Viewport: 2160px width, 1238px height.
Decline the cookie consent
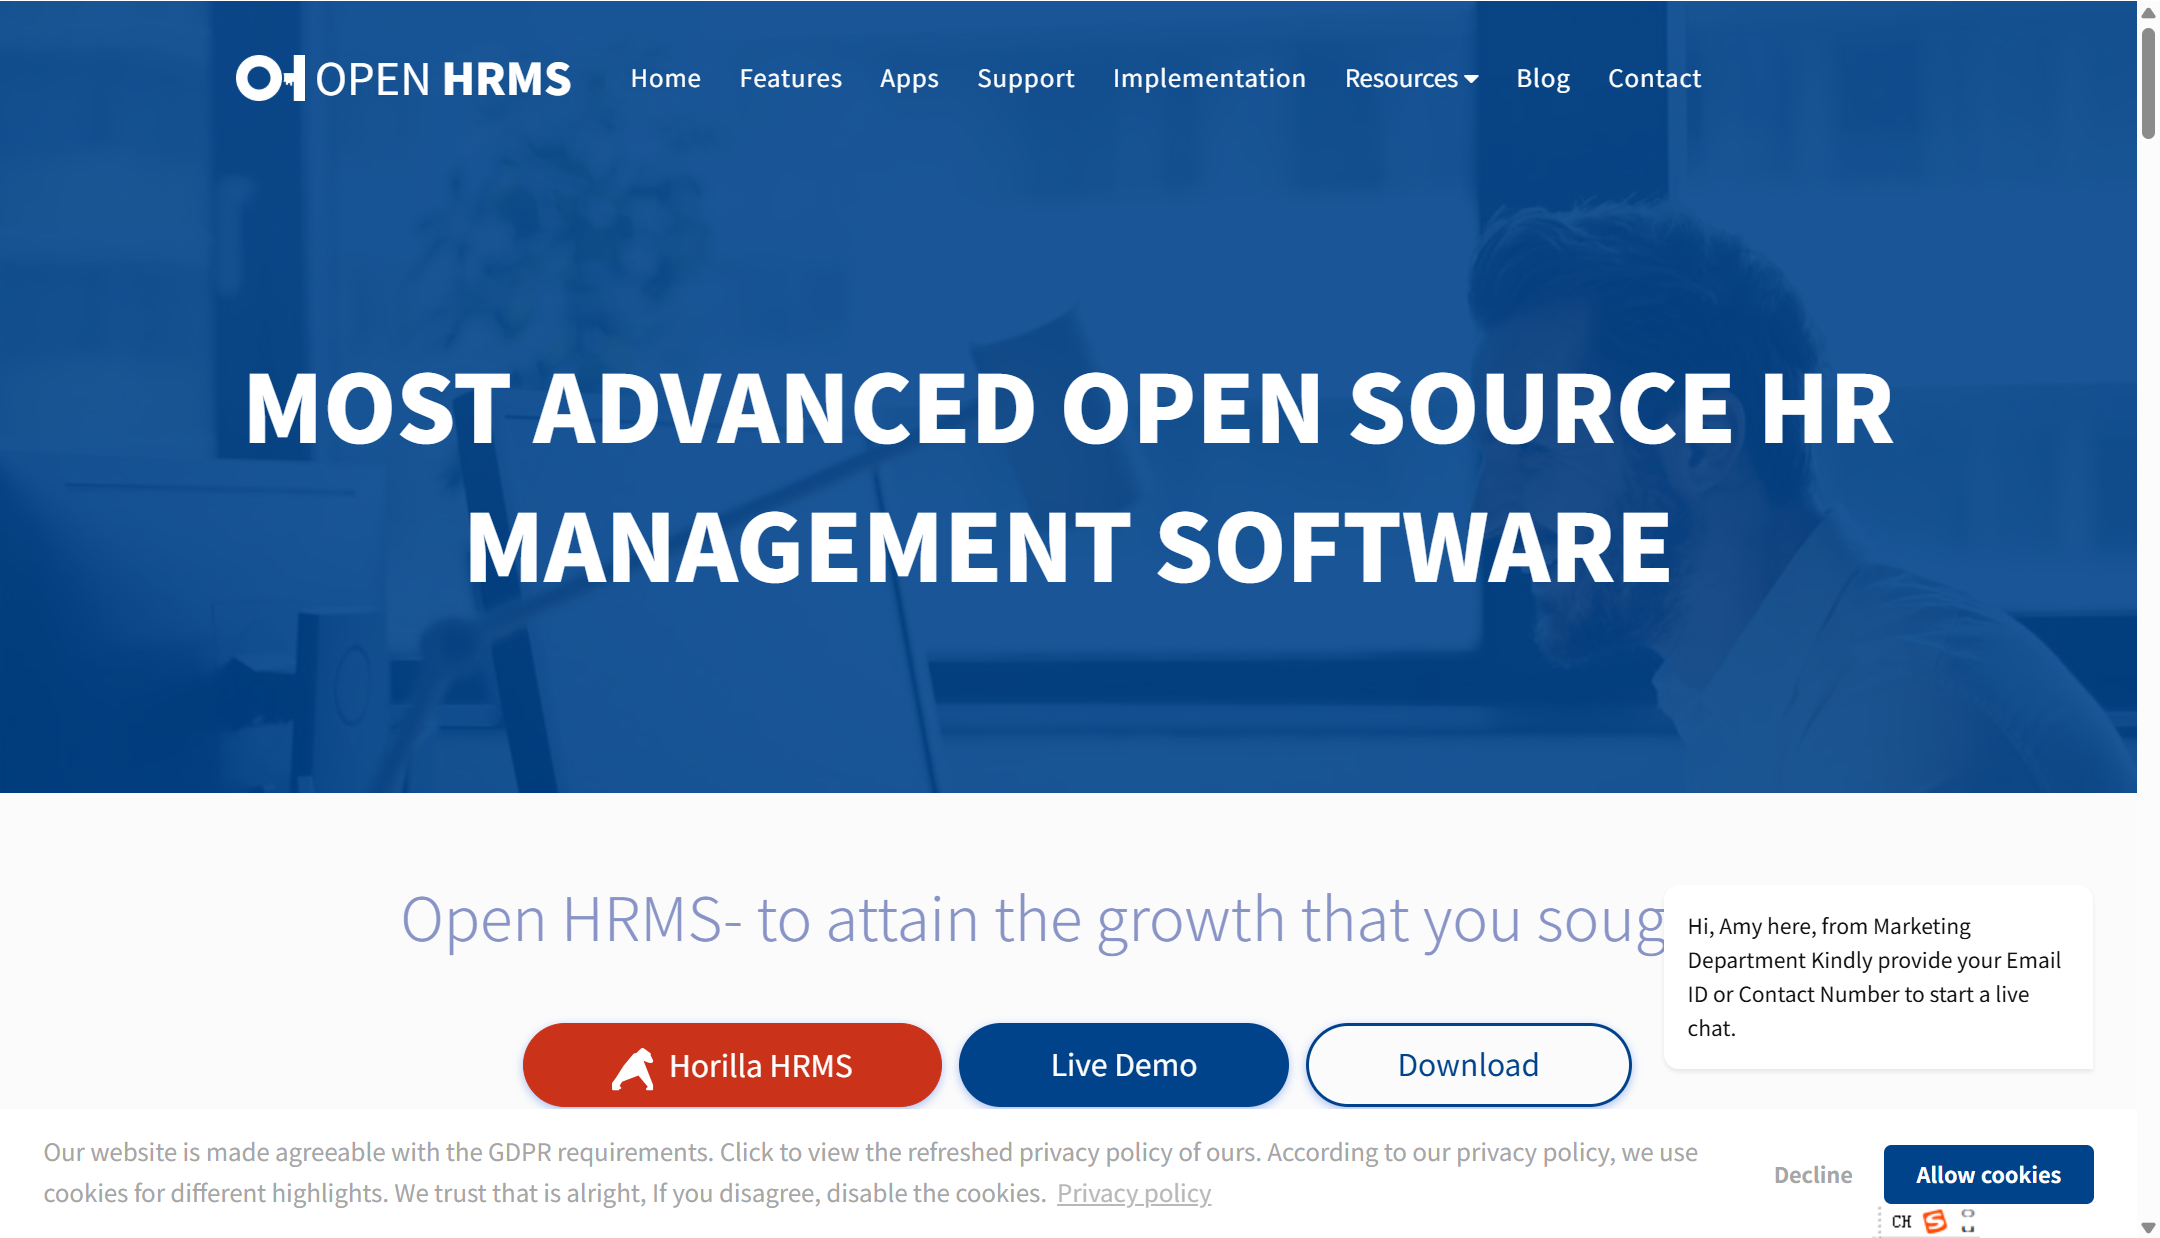[1812, 1175]
